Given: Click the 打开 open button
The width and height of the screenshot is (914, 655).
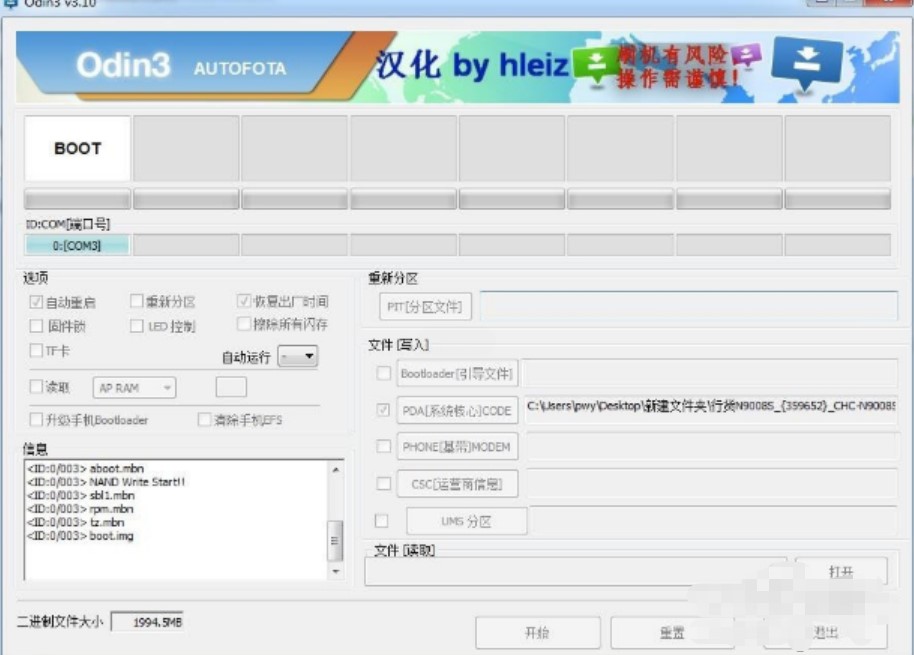Looking at the screenshot, I should (841, 572).
